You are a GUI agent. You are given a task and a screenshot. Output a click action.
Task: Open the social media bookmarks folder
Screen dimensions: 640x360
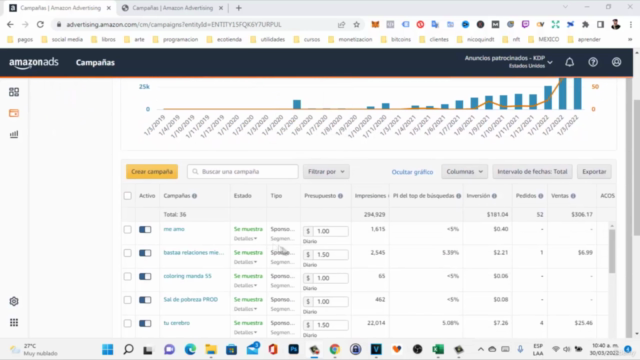point(62,40)
